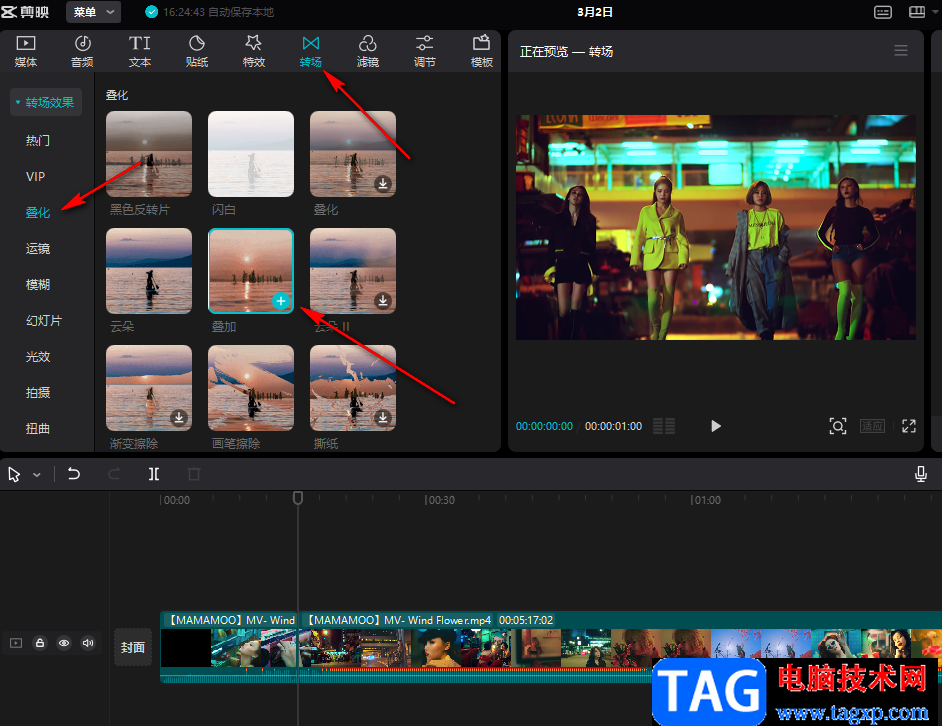942x726 pixels.
Task: Select the 幻灯片 transition category
Action: [x=44, y=321]
